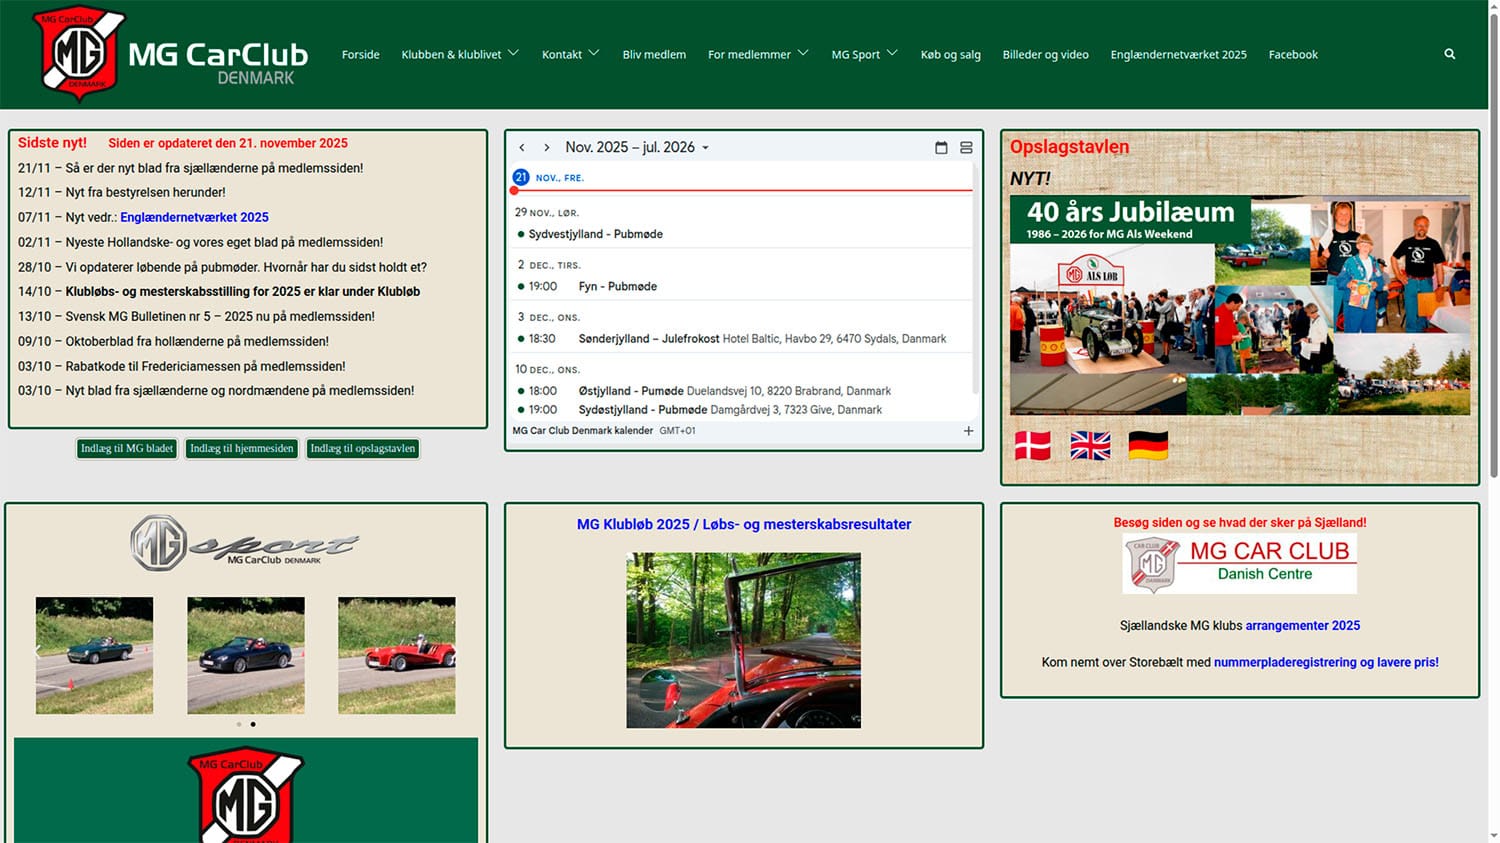
Task: Click the search magnifier in the navigation bar
Action: 1449,54
